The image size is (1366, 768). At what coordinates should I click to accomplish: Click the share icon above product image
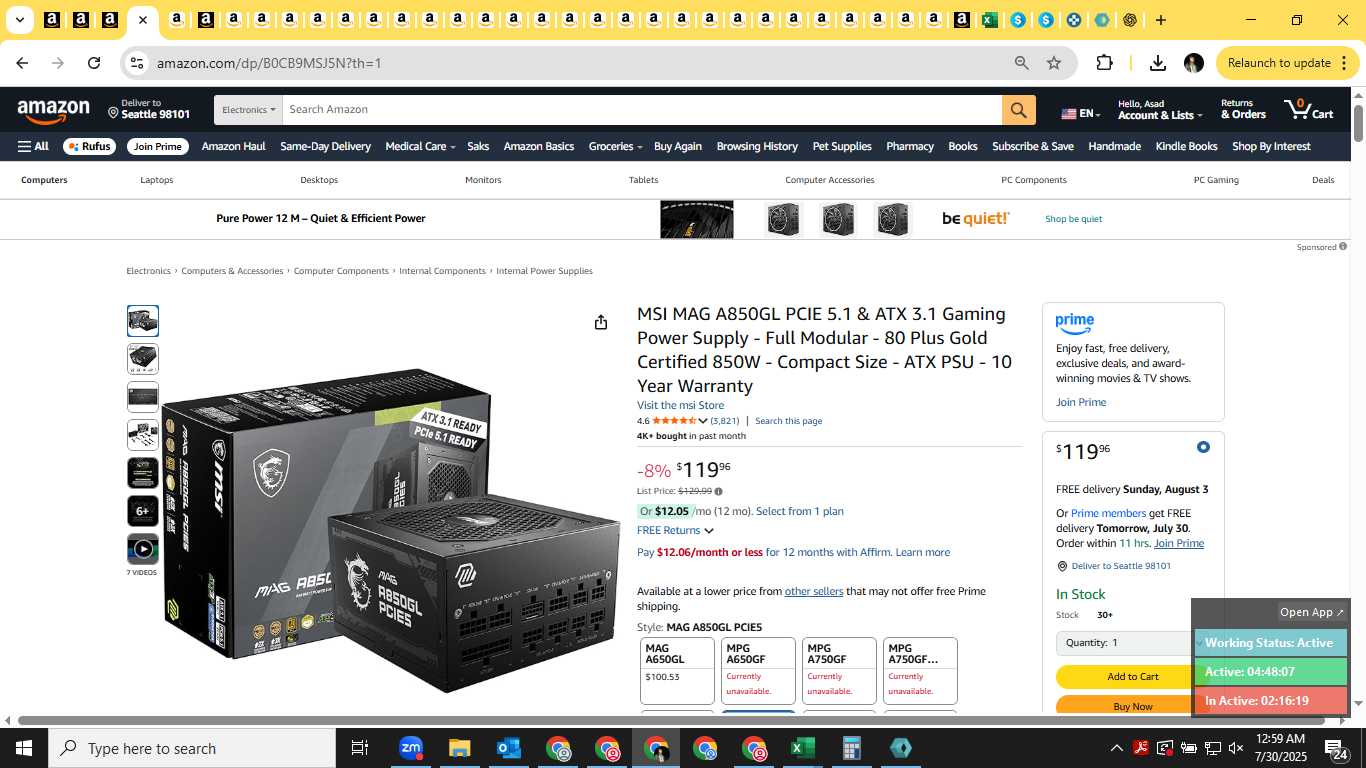[601, 322]
